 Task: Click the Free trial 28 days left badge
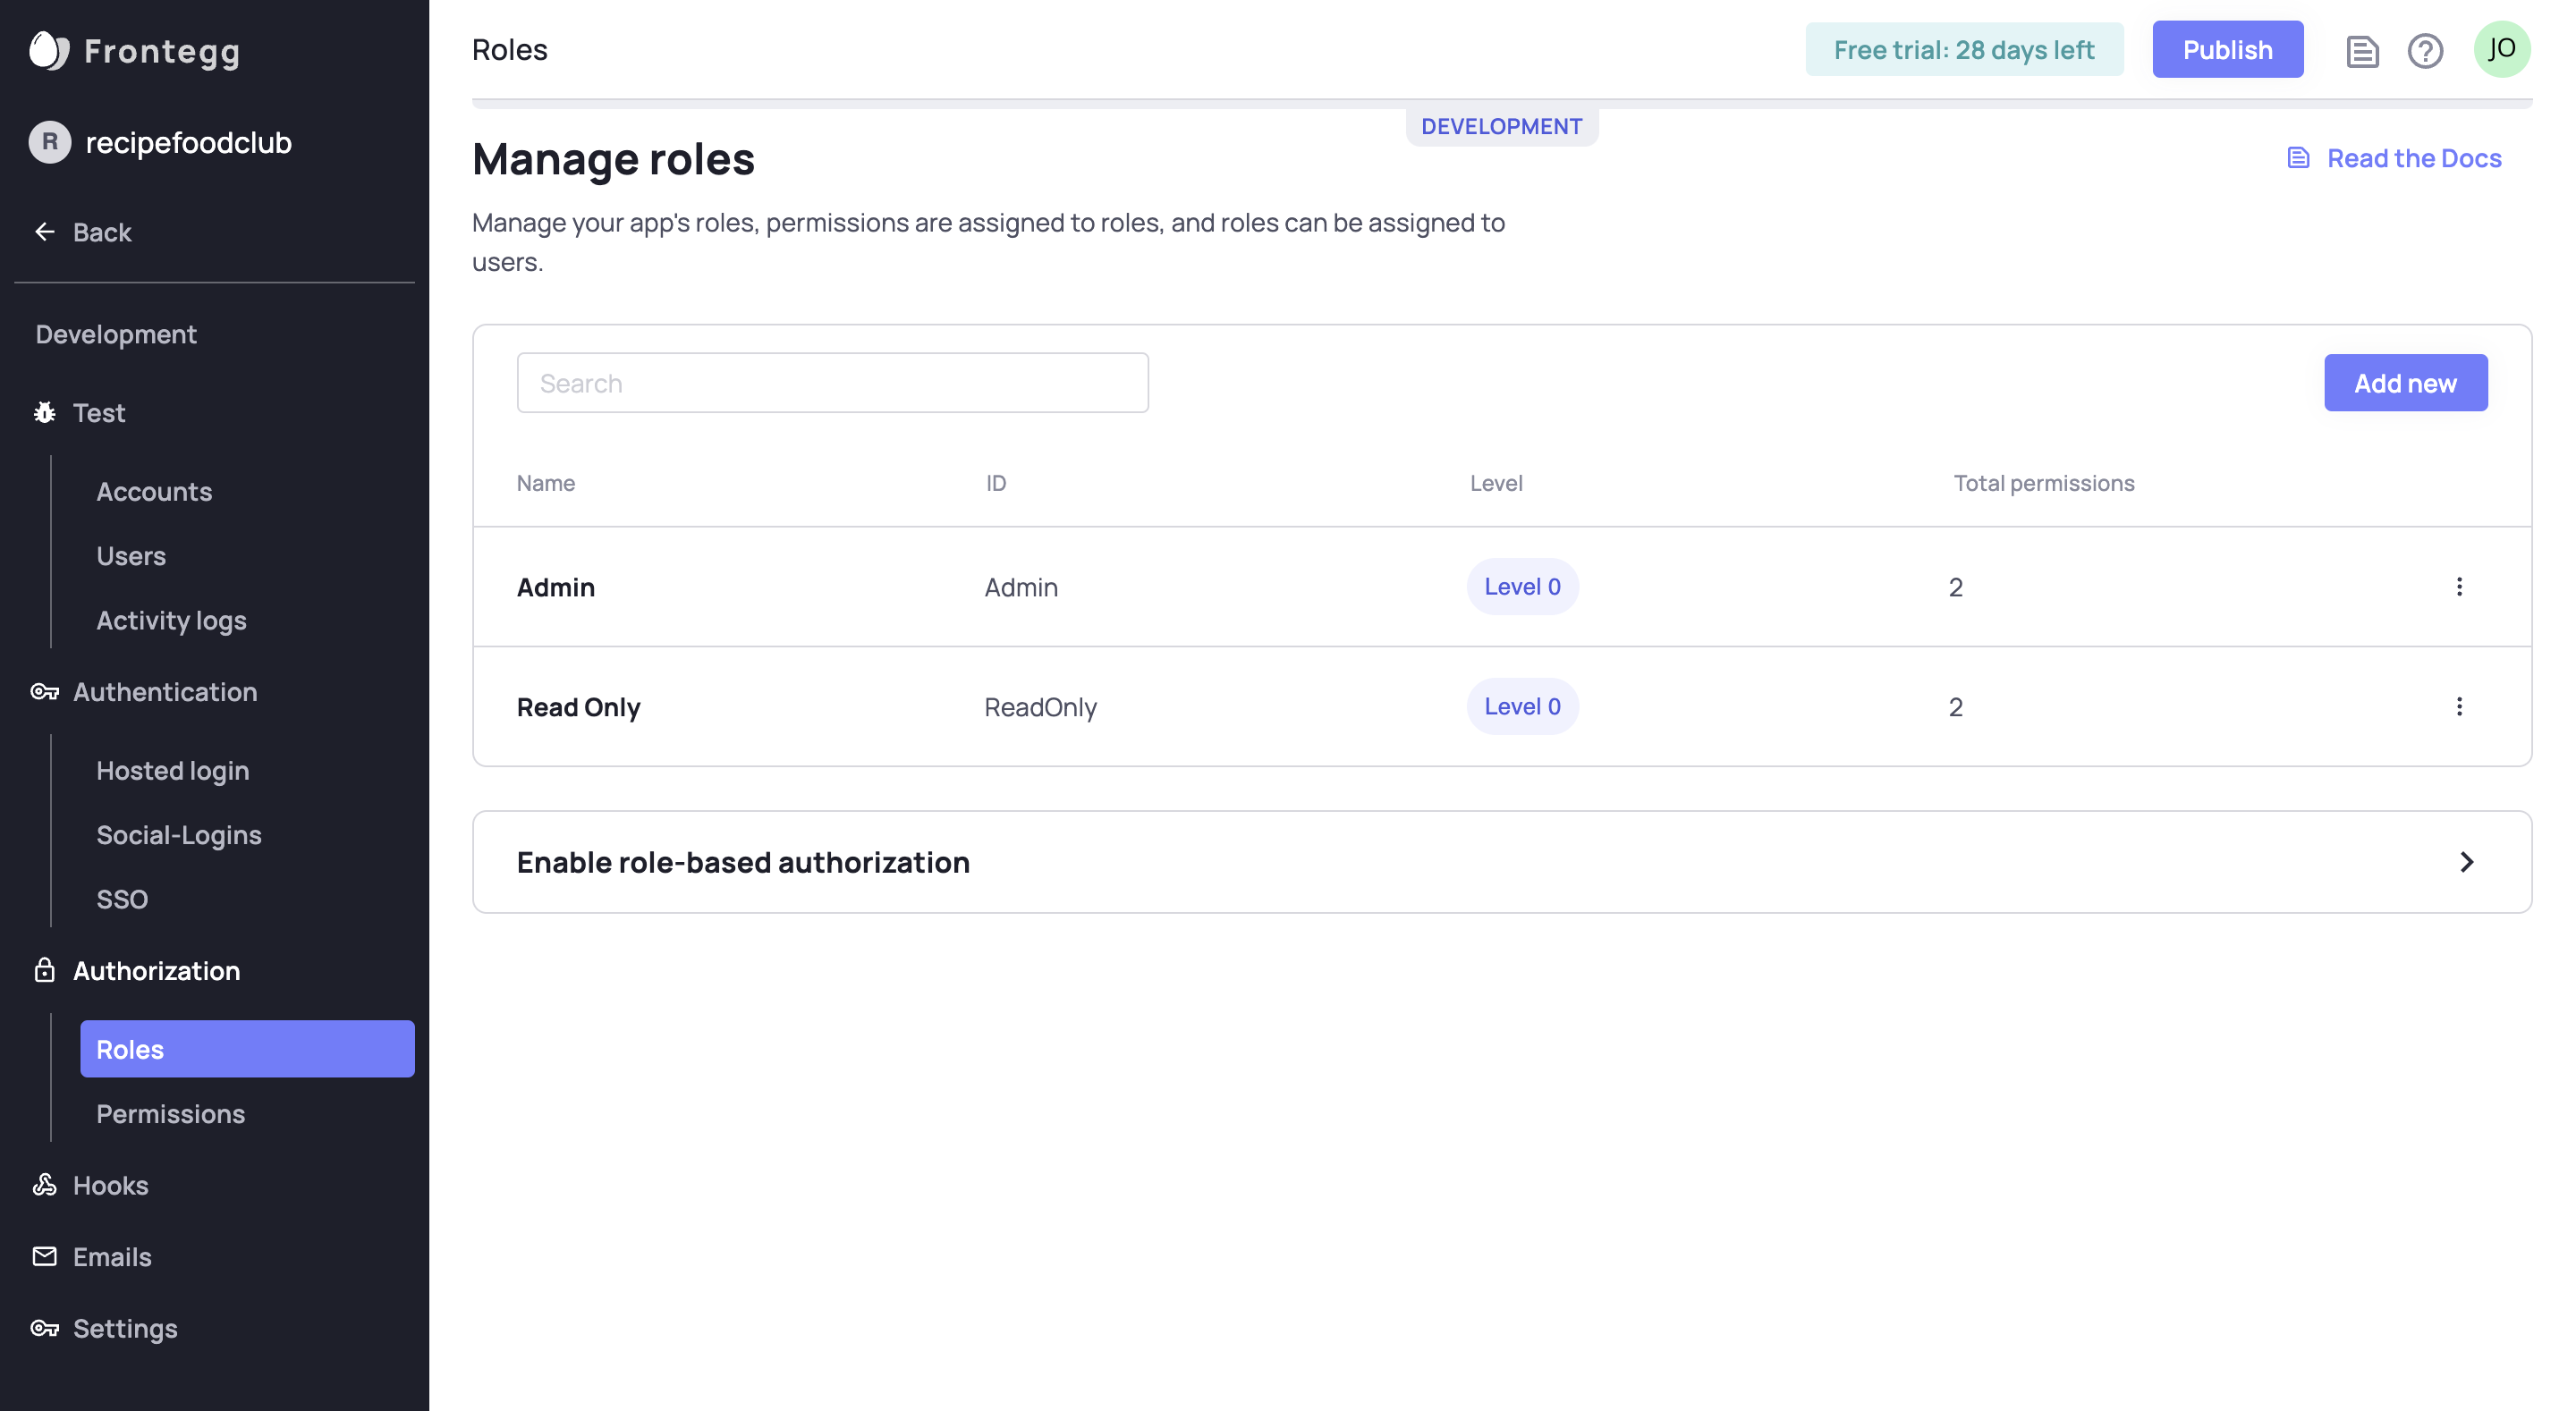(1964, 49)
